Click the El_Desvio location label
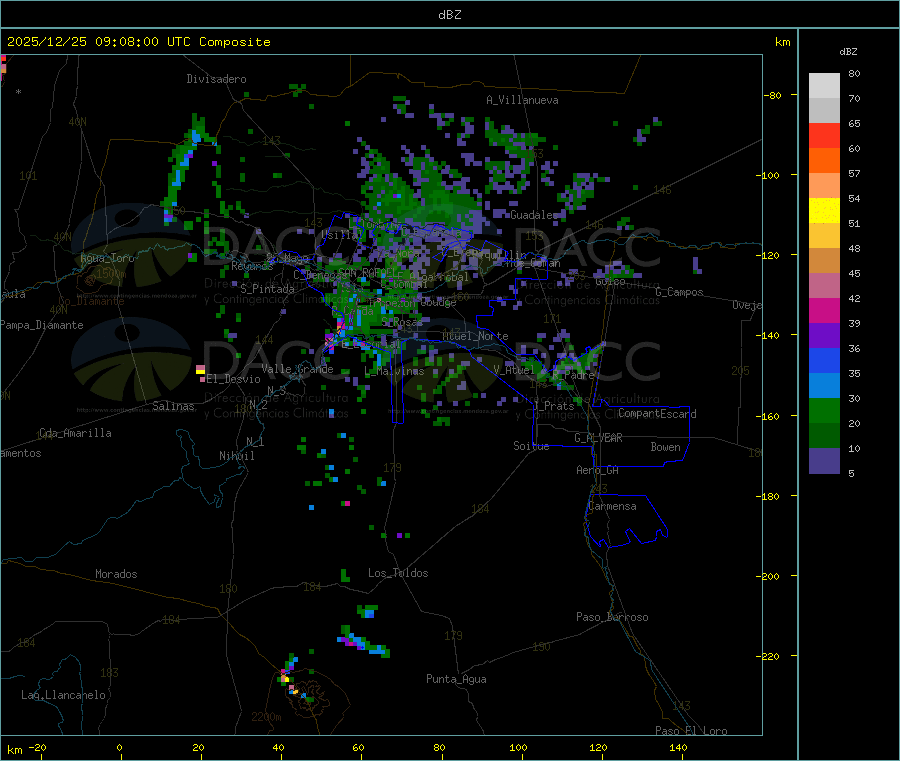Image resolution: width=900 pixels, height=761 pixels. 233,379
